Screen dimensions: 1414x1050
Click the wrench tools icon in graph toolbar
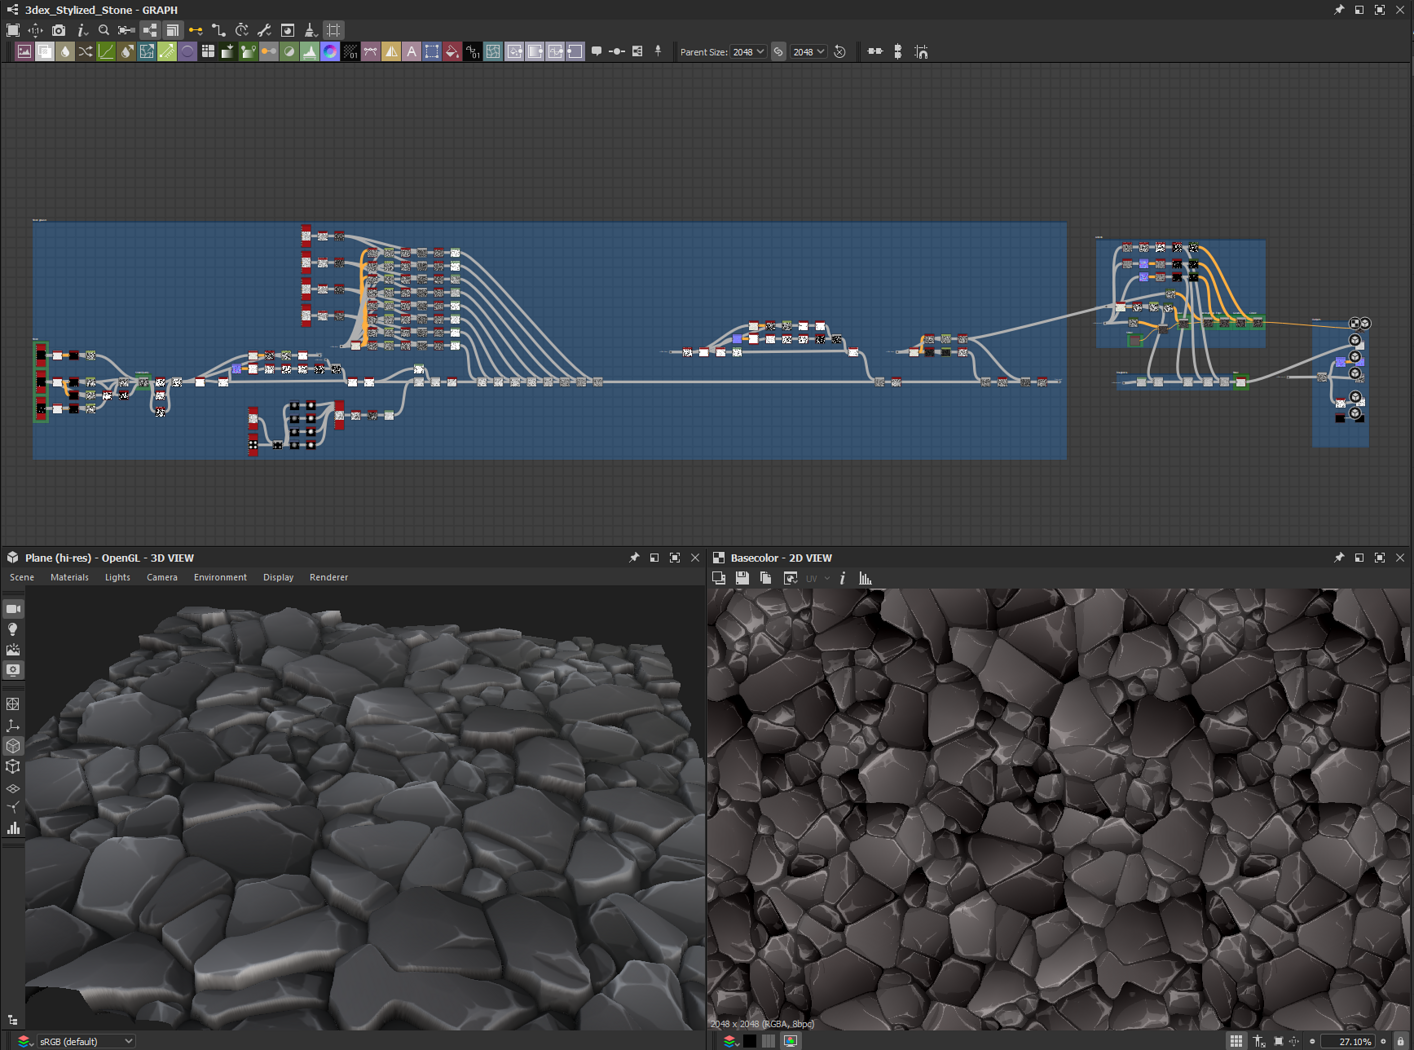click(x=264, y=30)
